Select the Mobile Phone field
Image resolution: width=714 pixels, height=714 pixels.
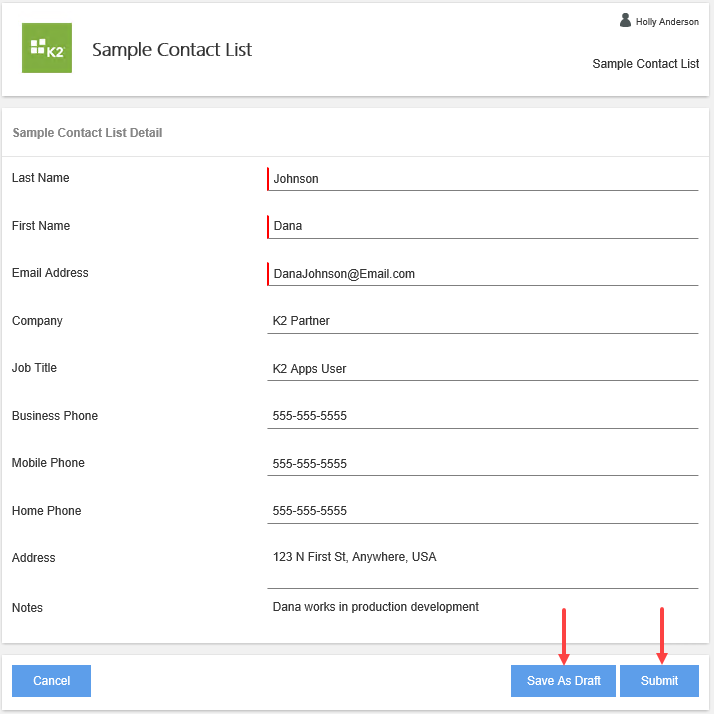click(x=483, y=464)
